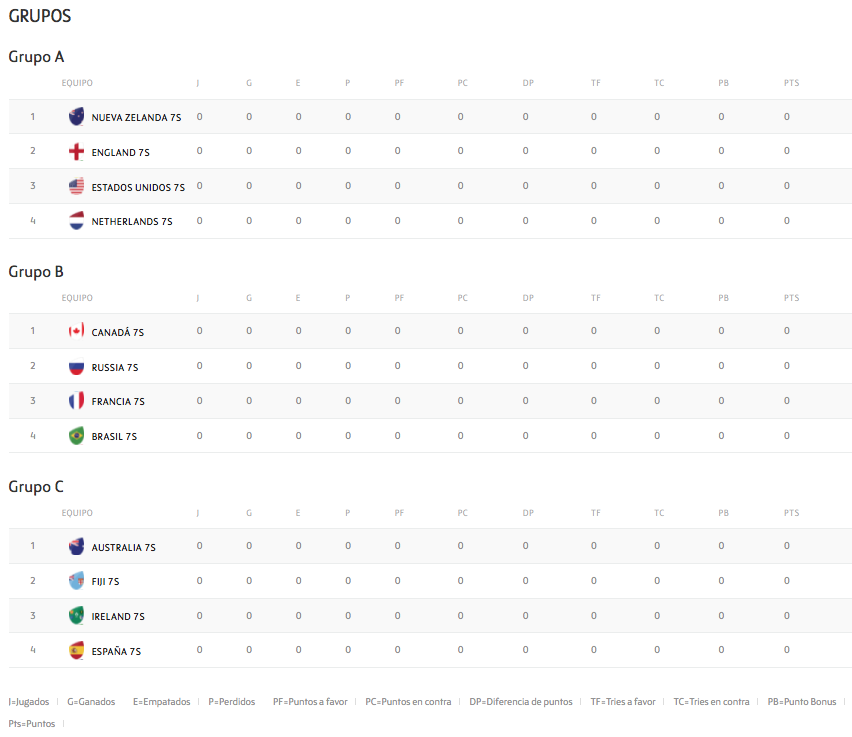Screen dimensions: 852x737
Task: Click the España 7s flag icon
Action: 76,651
